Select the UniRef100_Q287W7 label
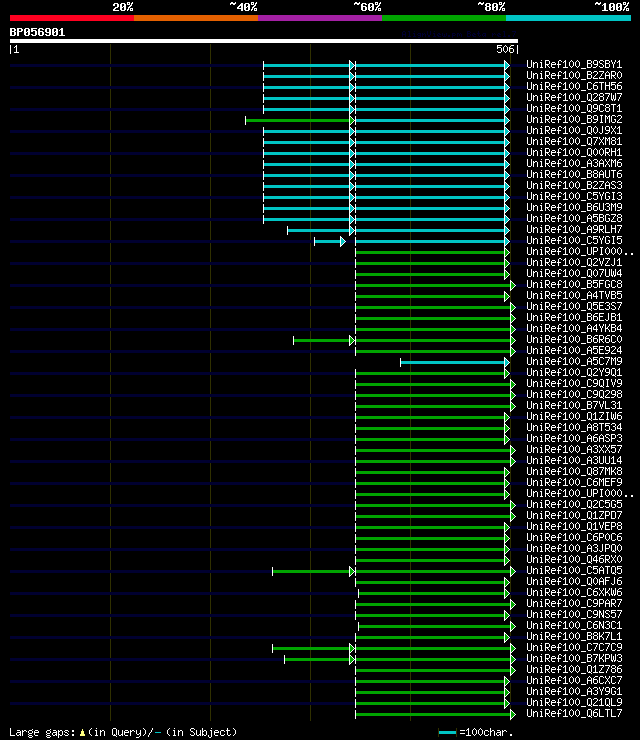The height and width of the screenshot is (740, 640). click(x=574, y=98)
